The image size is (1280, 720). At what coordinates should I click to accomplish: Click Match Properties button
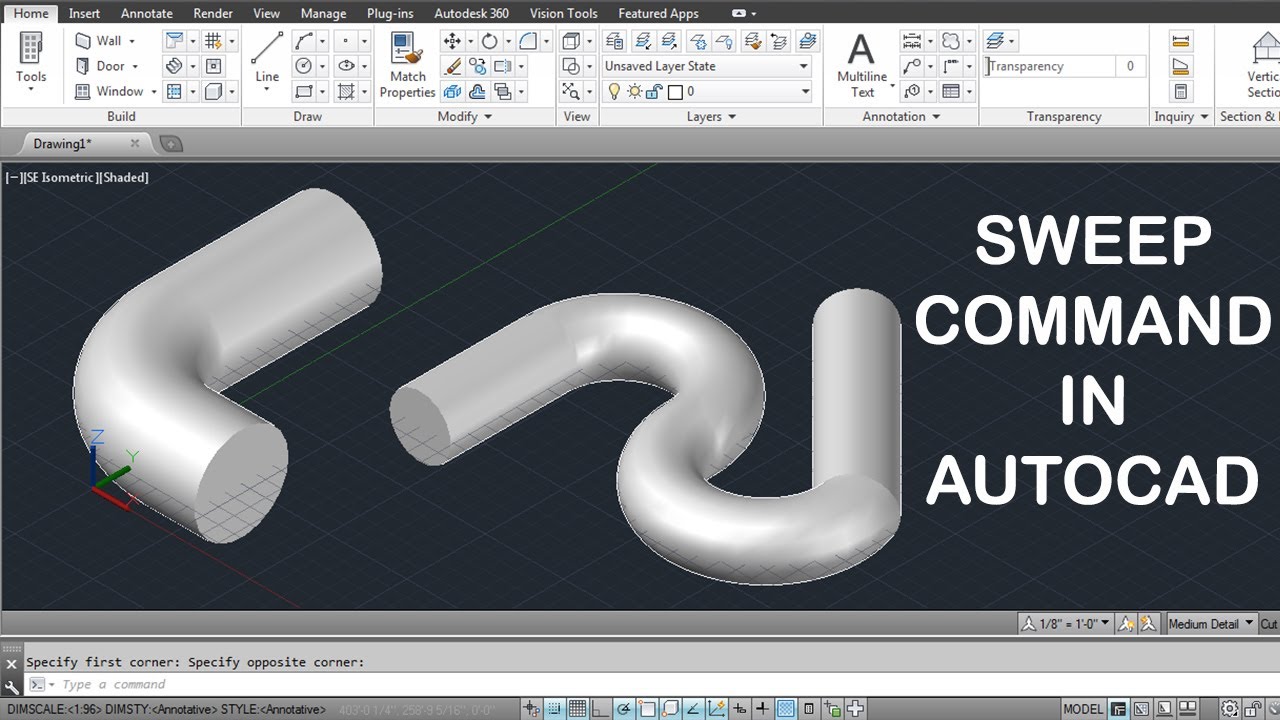click(407, 65)
